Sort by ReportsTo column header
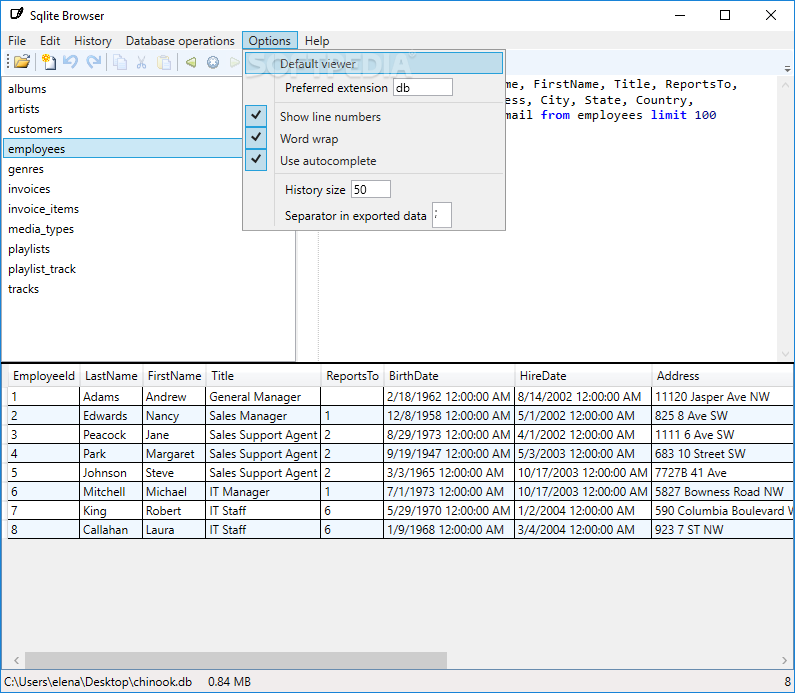795x693 pixels. pos(352,376)
